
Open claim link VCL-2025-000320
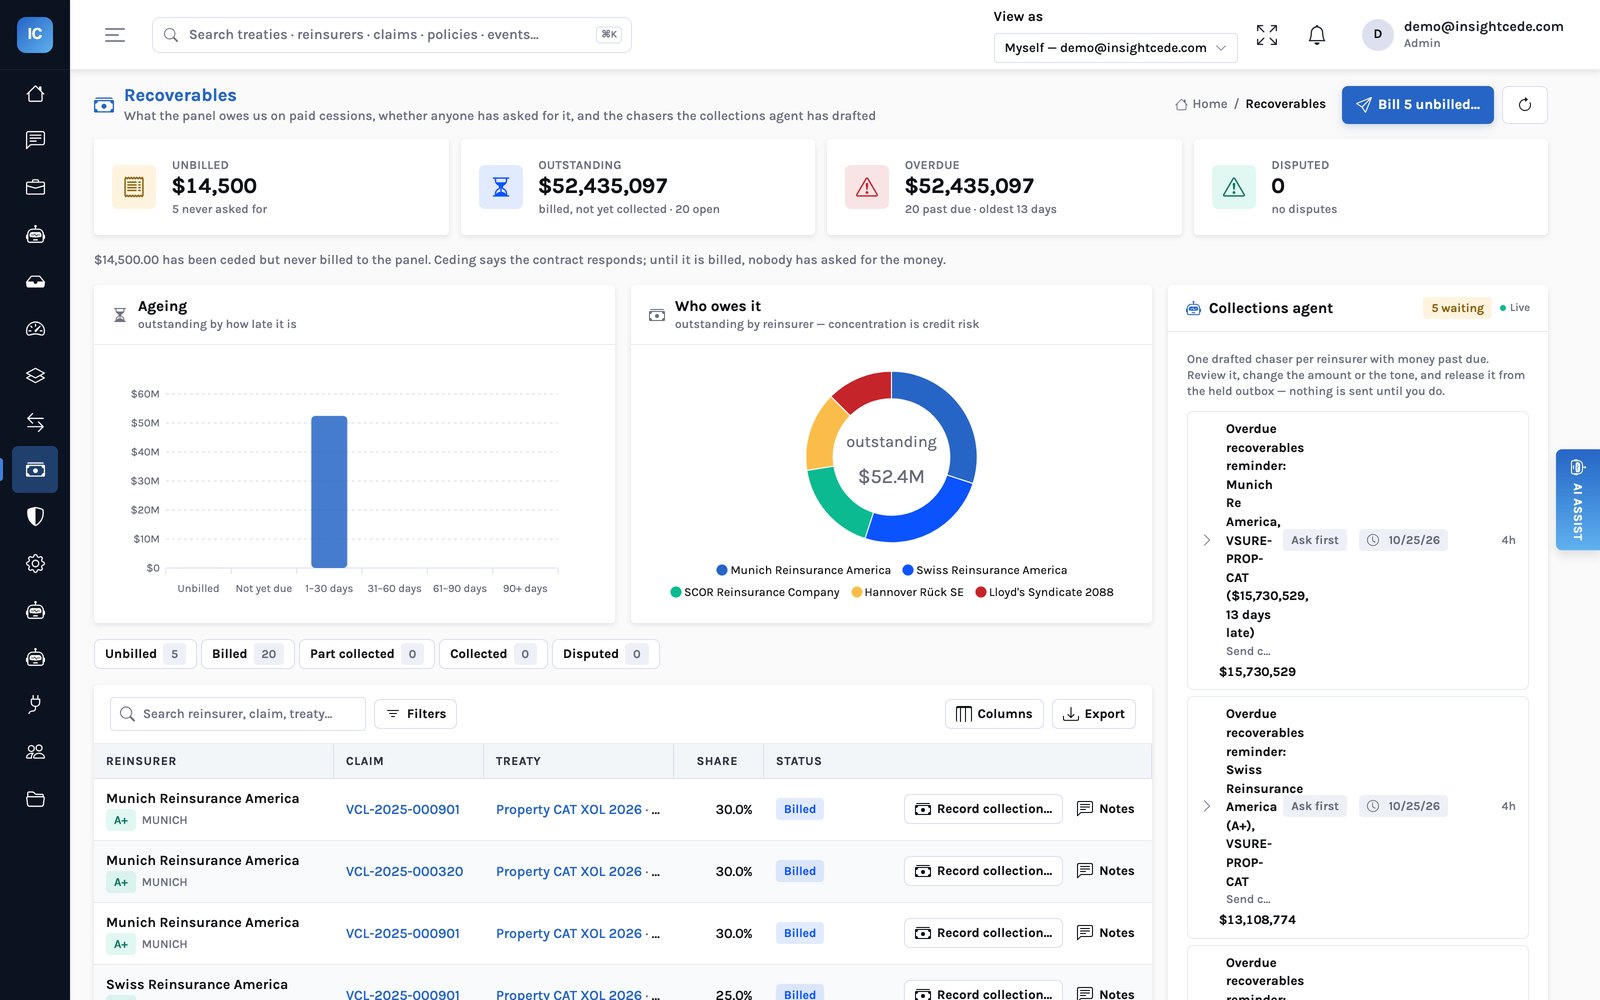pyautogui.click(x=404, y=871)
